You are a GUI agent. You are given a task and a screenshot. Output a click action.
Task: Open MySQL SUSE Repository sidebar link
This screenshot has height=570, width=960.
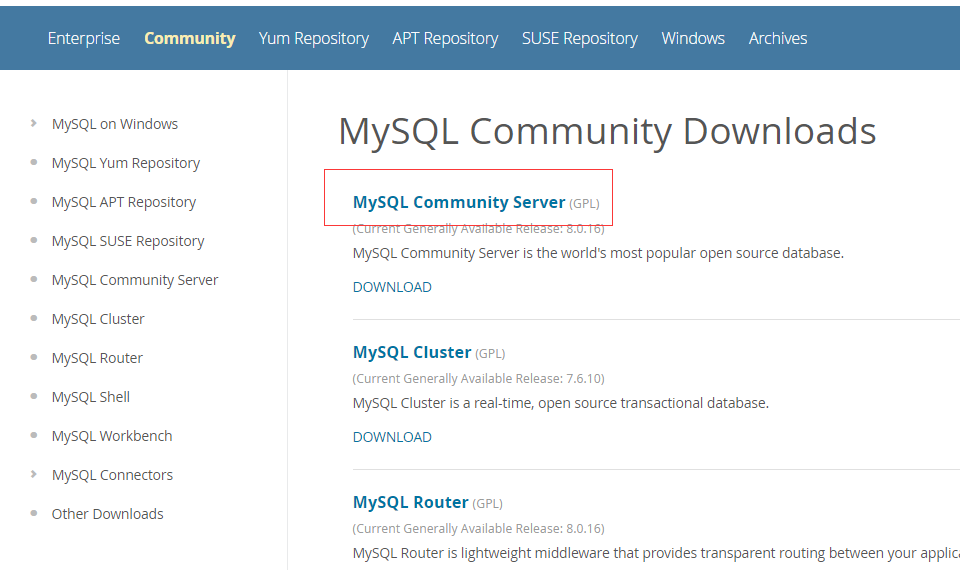point(128,241)
